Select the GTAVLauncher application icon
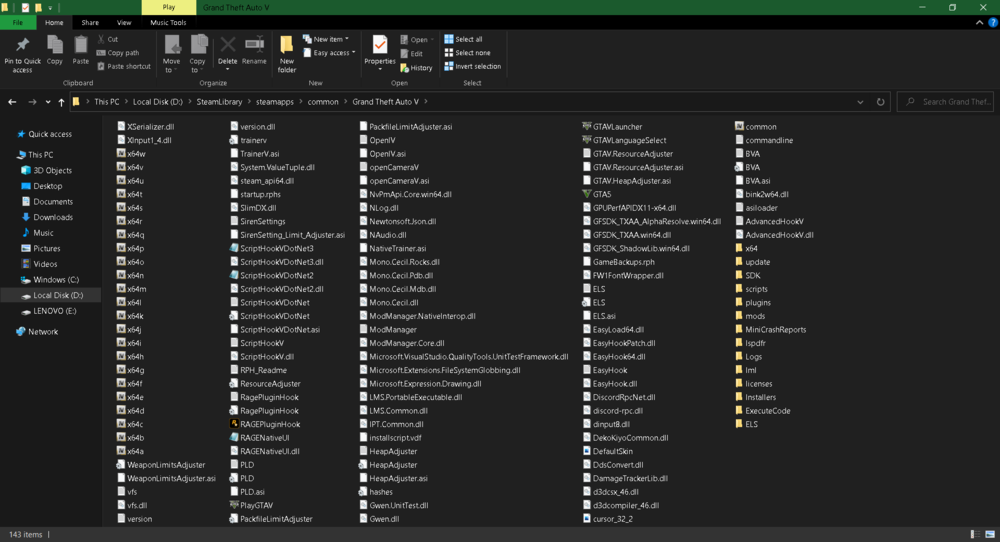The width and height of the screenshot is (1000, 542). [x=587, y=126]
